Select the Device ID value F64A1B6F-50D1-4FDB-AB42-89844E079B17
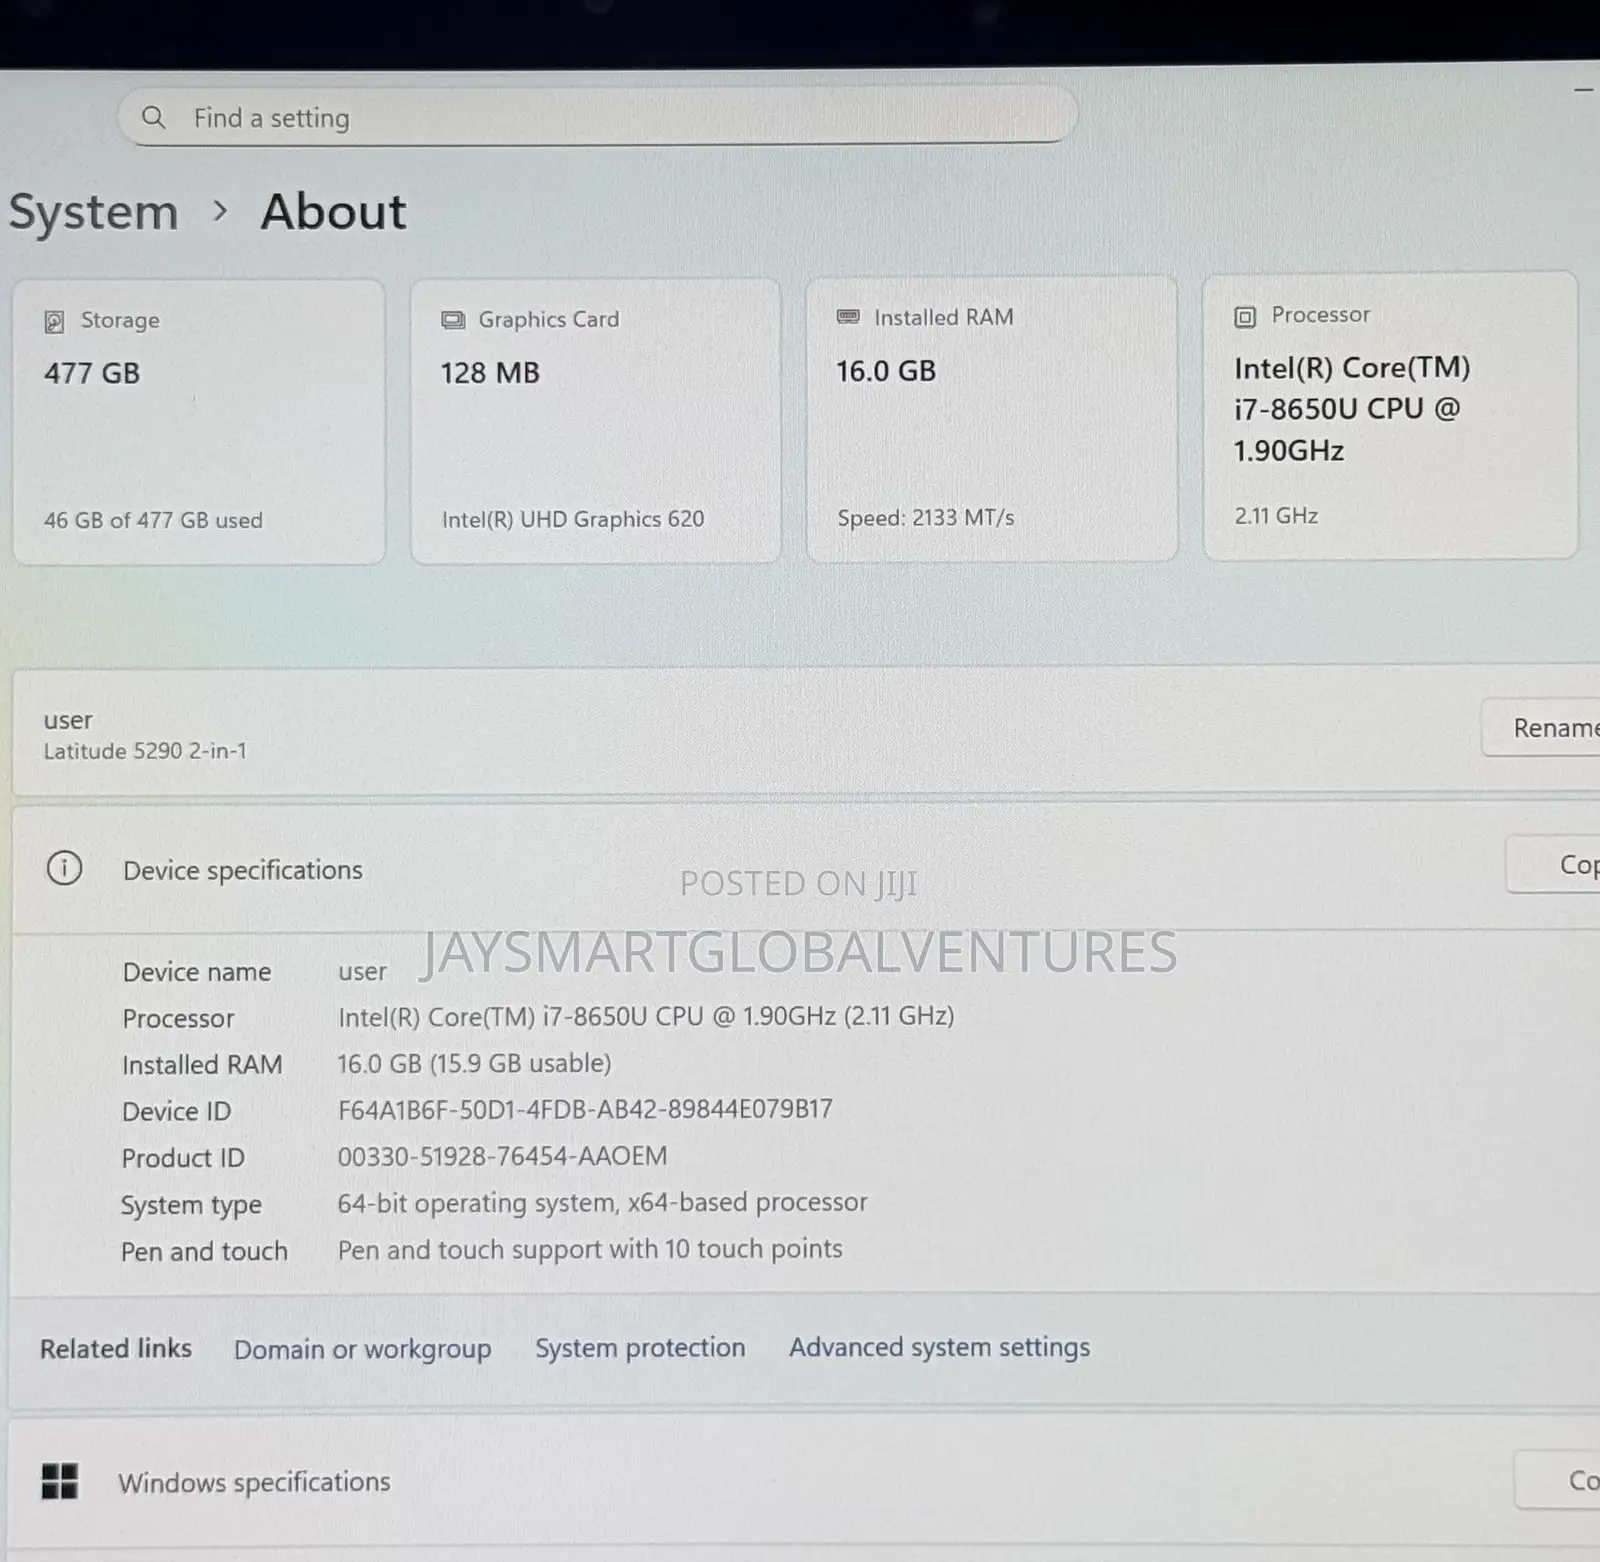This screenshot has width=1600, height=1562. coord(585,1109)
